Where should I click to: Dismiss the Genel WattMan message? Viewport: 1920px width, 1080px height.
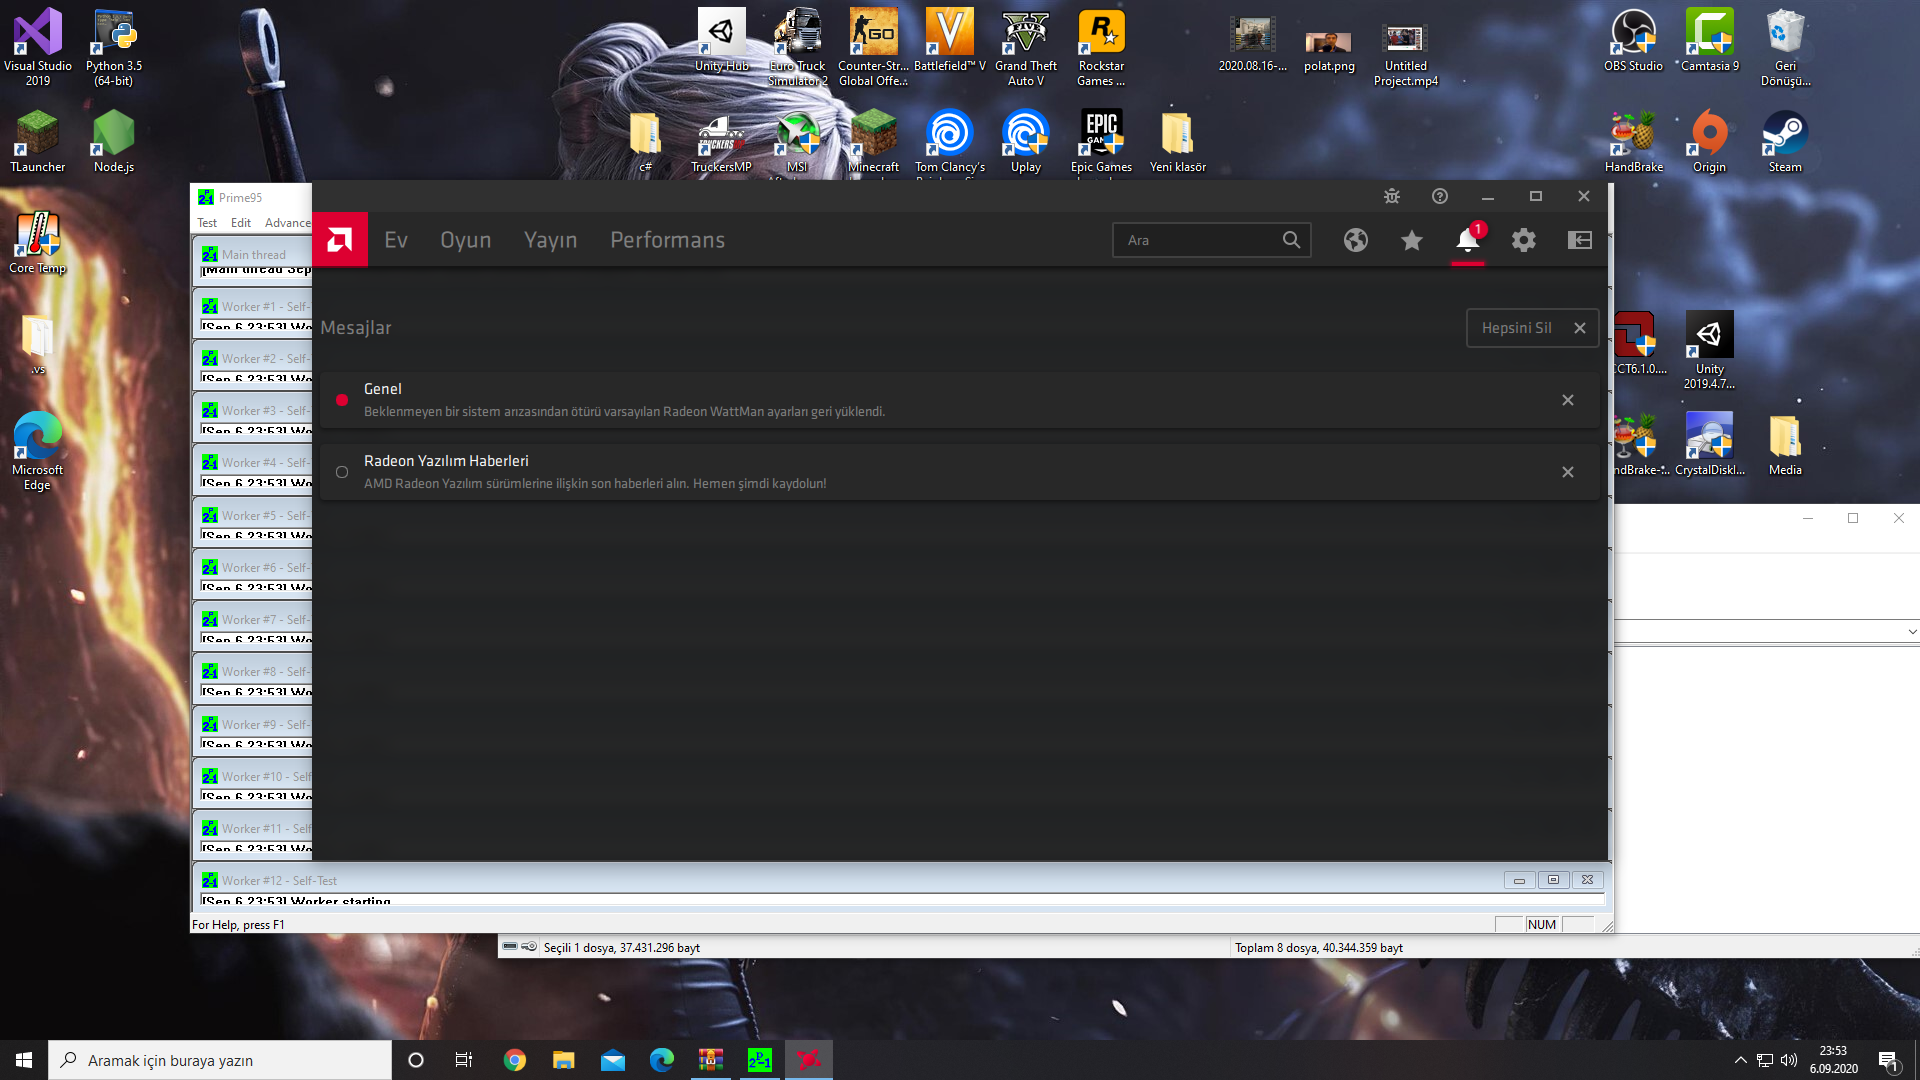(x=1568, y=400)
